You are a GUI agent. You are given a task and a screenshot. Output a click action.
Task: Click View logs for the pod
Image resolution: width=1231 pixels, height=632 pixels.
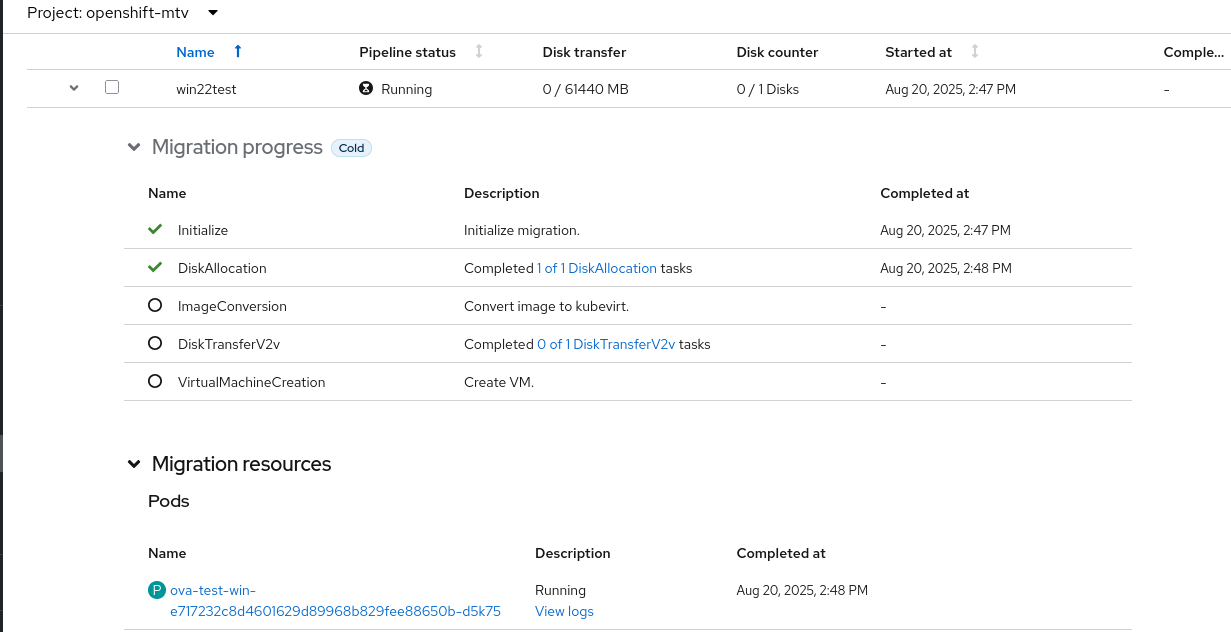(x=564, y=611)
